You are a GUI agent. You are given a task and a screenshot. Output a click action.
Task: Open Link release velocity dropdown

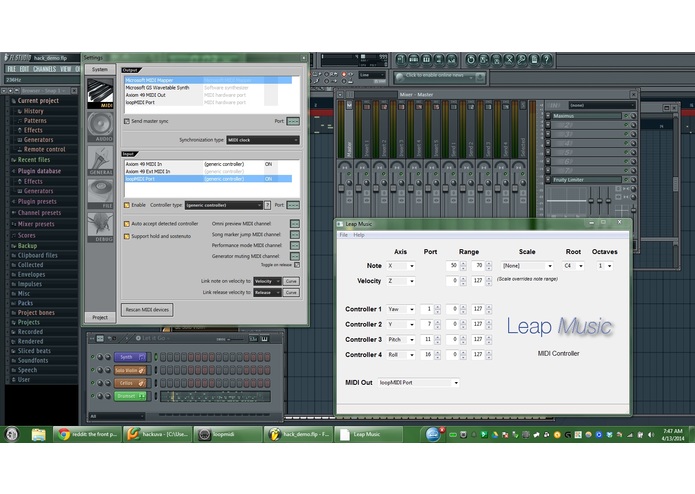(267, 292)
